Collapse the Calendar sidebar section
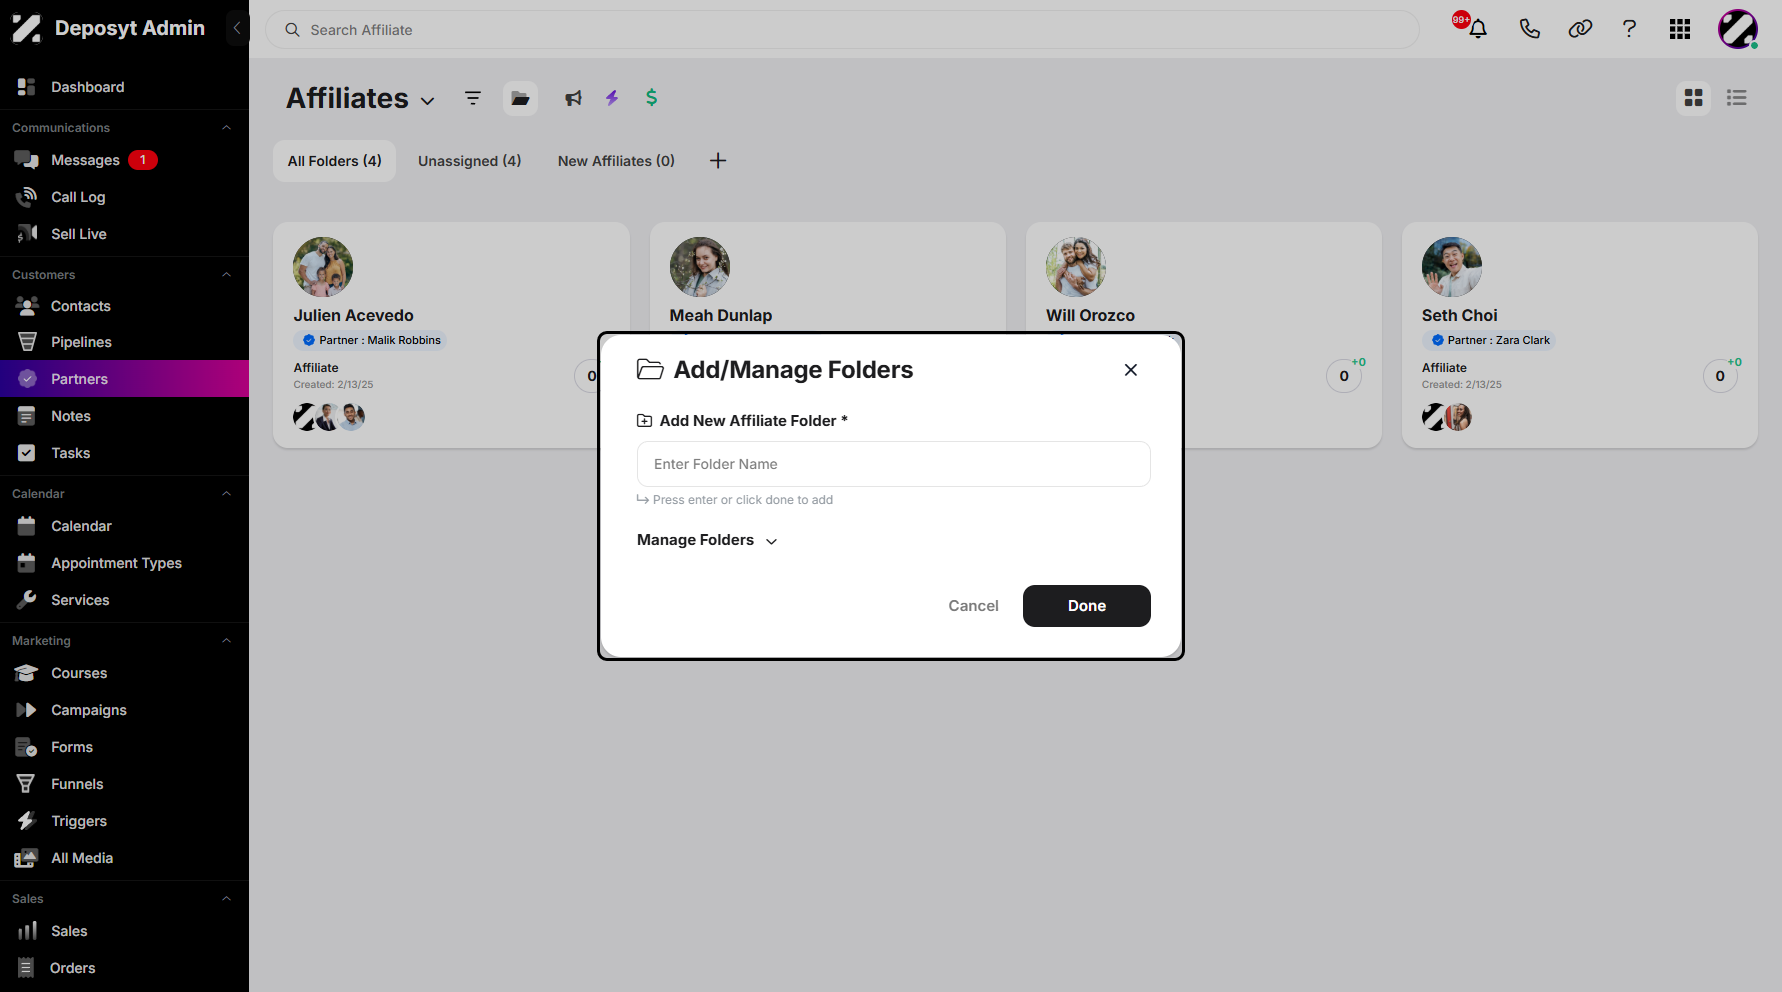This screenshot has width=1782, height=992. click(226, 494)
